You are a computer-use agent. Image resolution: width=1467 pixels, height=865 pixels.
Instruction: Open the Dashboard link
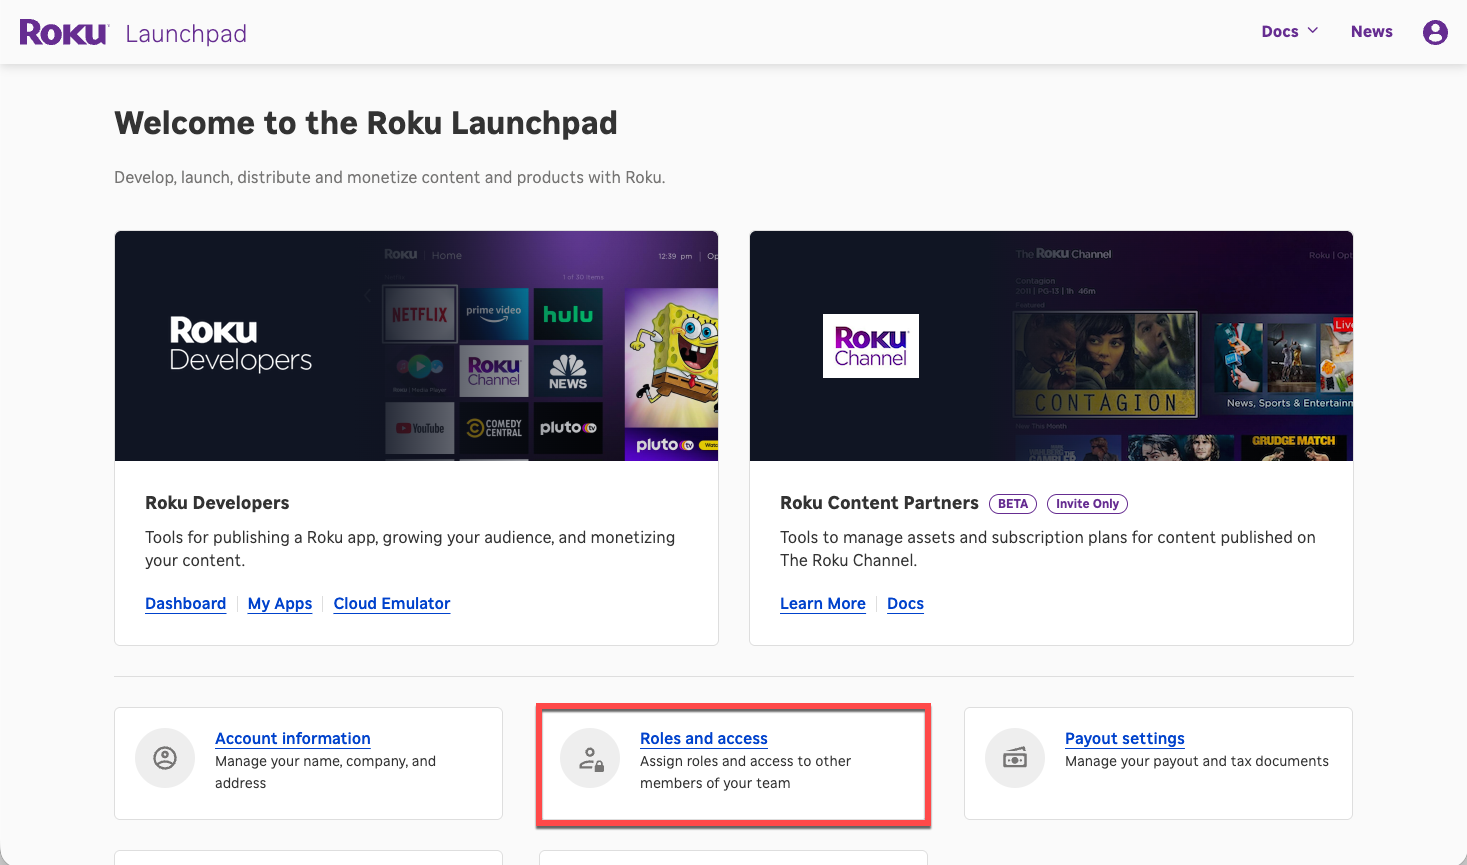point(185,604)
